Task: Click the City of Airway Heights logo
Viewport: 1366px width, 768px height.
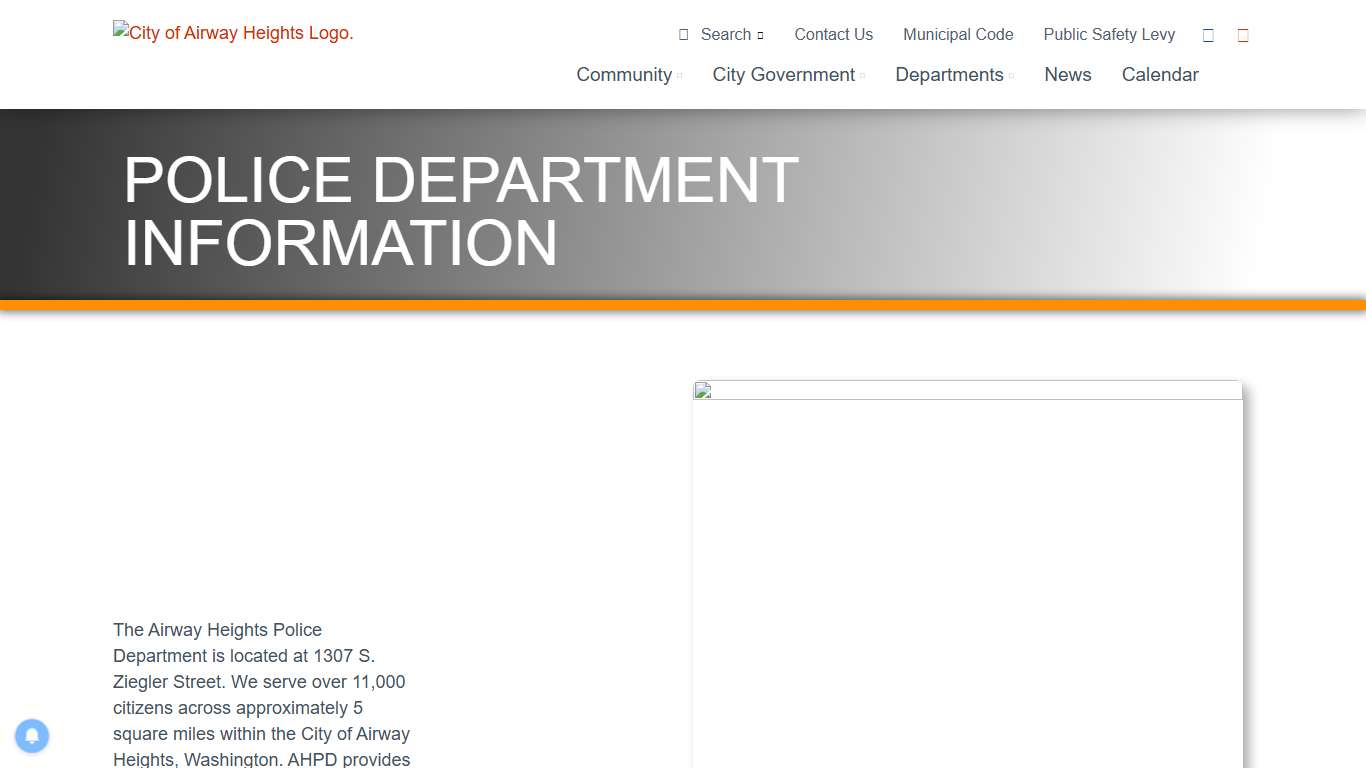Action: (x=233, y=32)
